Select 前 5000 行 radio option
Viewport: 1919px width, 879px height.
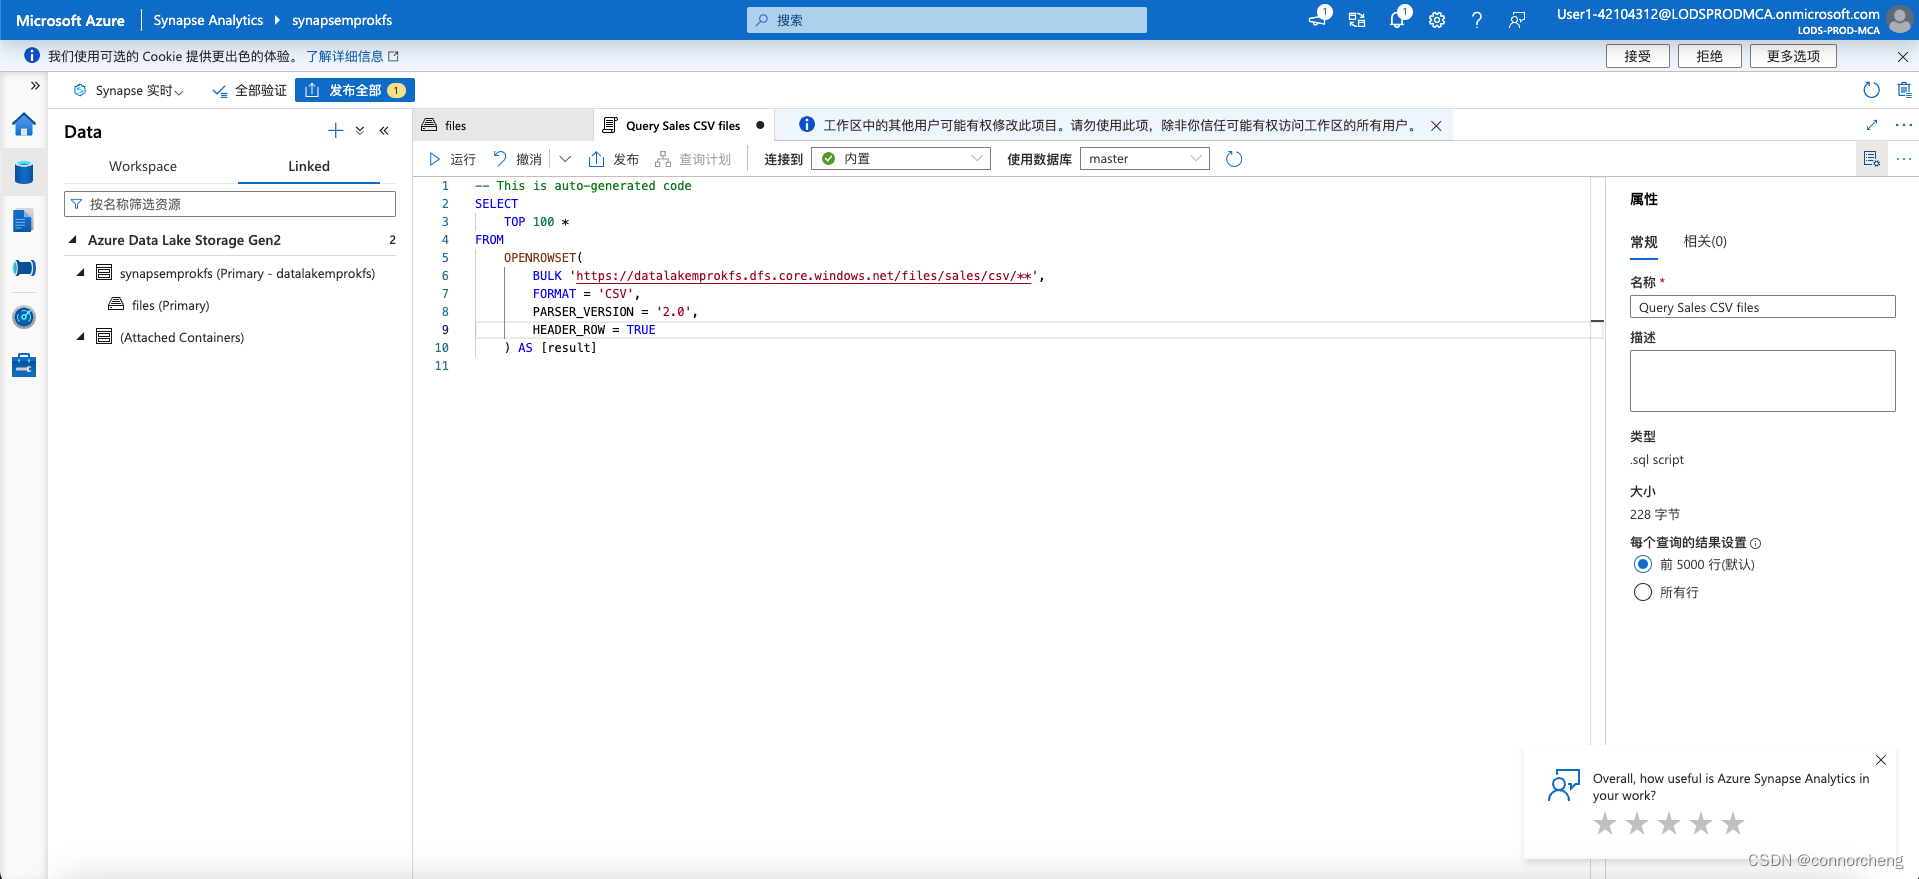click(1642, 564)
